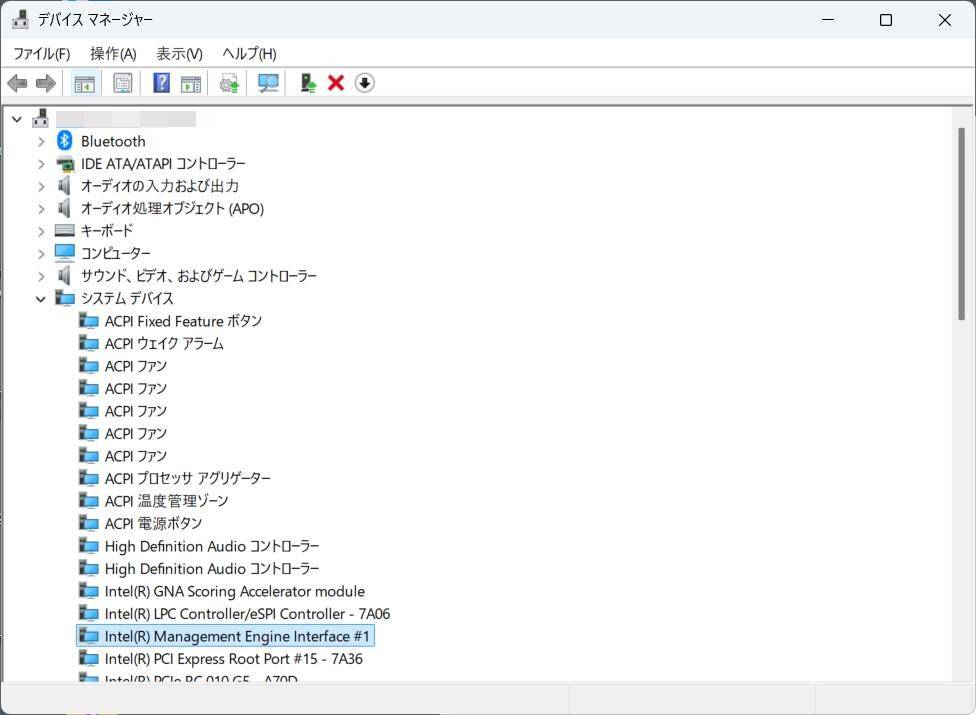Collapse the root computer node
Viewport: 976px width, 715px height.
(17, 119)
